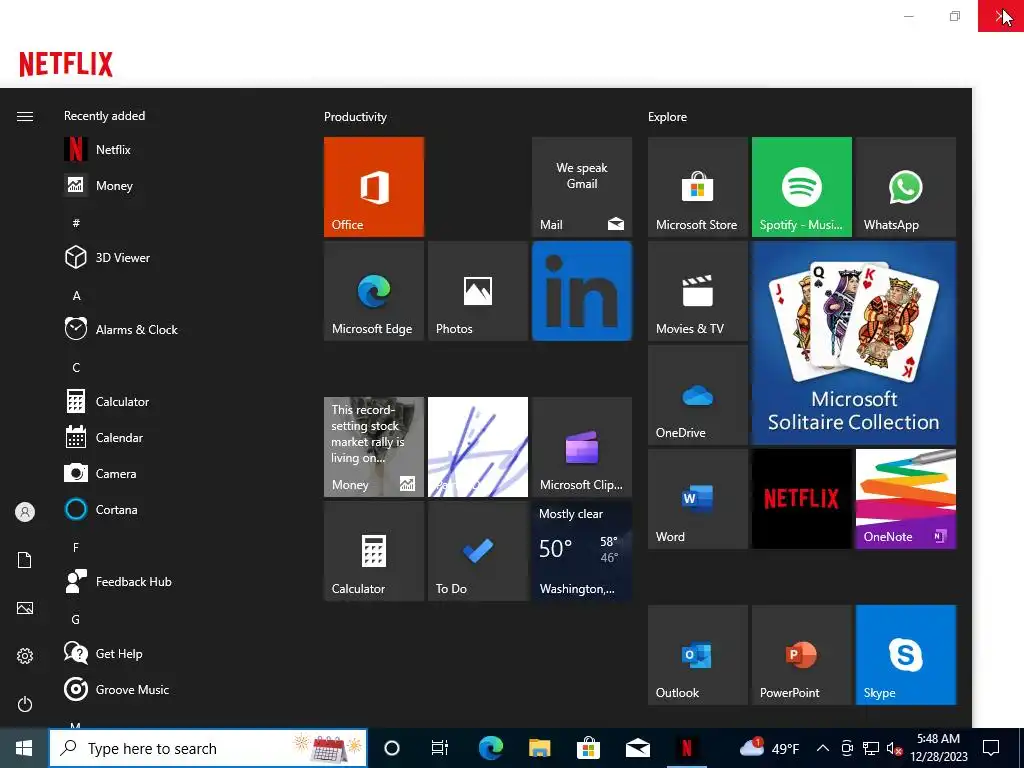
Task: Click the 49°F weather widget
Action: pos(769,748)
